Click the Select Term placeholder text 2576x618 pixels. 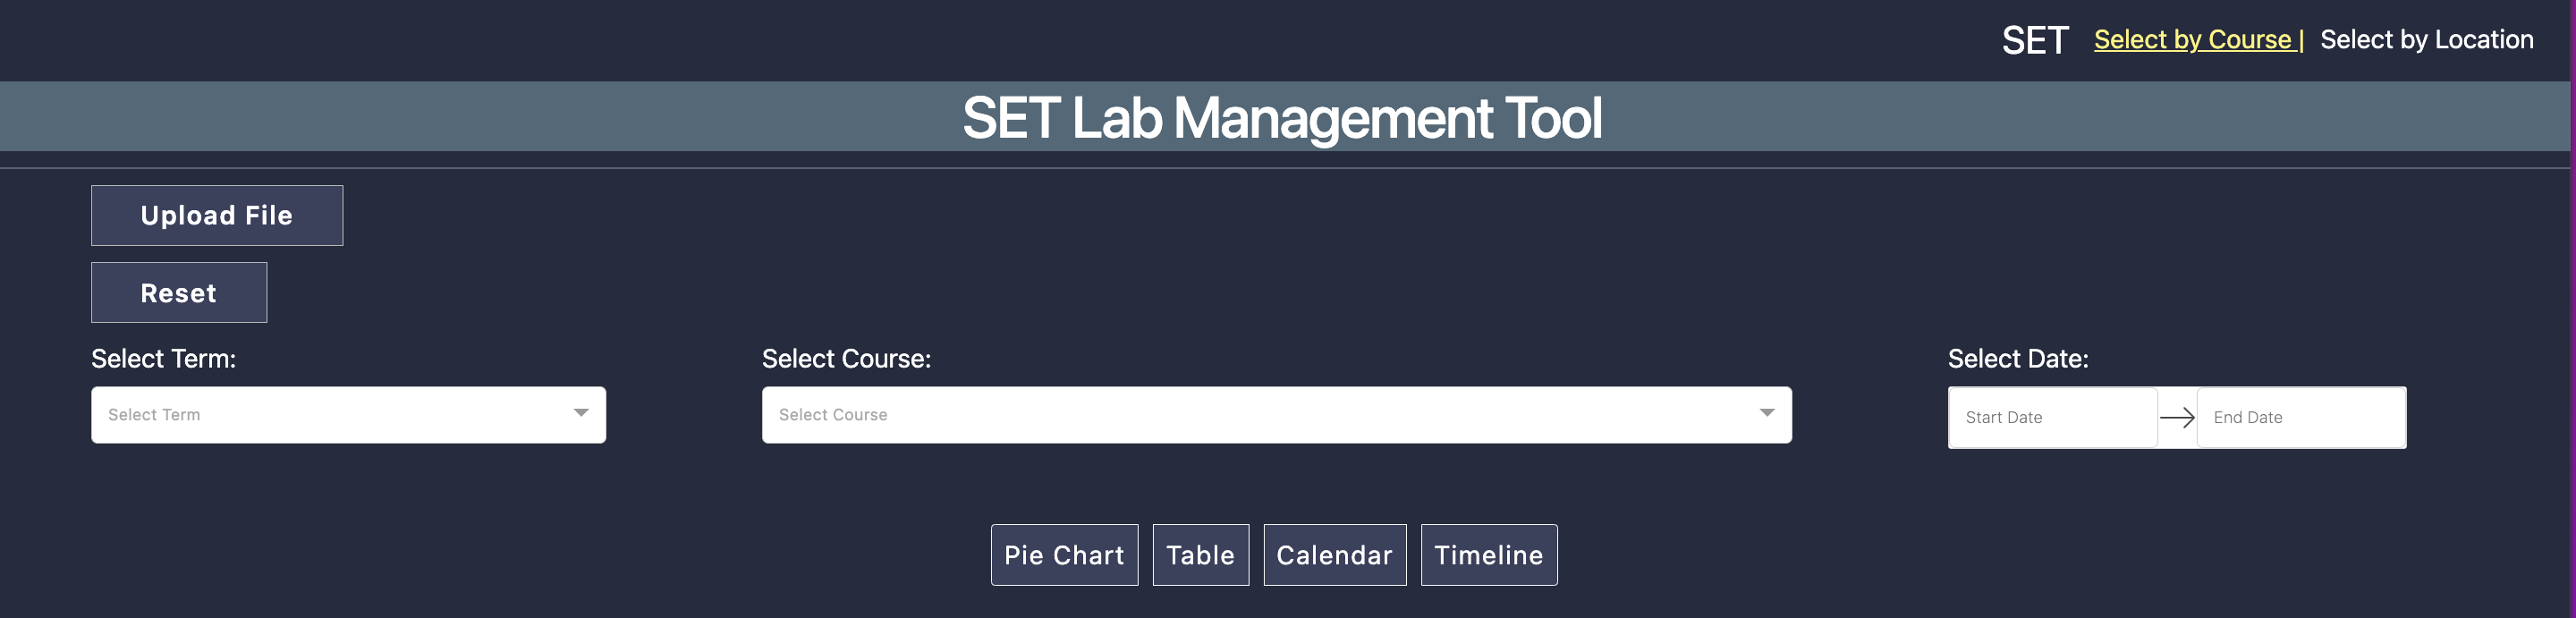[x=154, y=415]
